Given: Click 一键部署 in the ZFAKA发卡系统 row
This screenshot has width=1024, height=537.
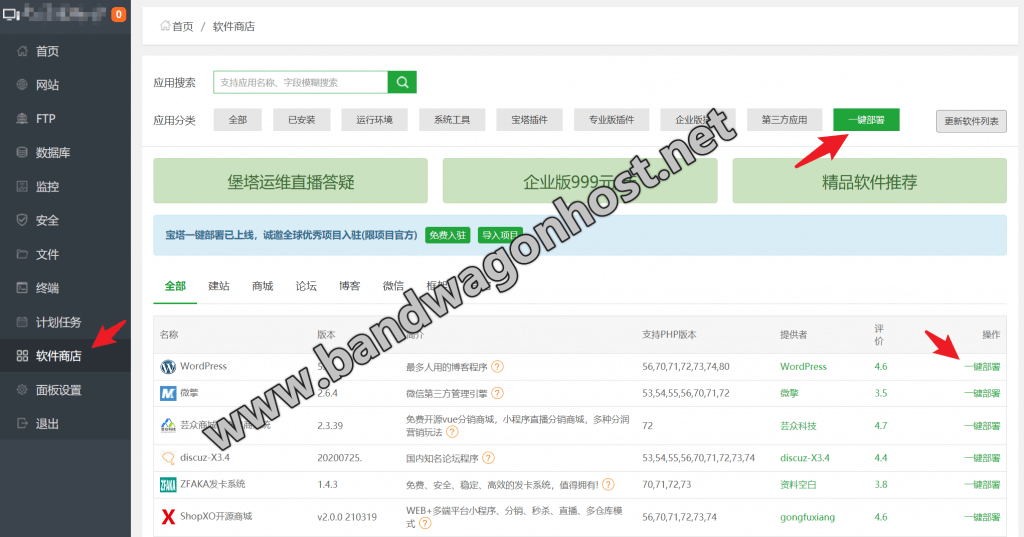Looking at the screenshot, I should [982, 485].
